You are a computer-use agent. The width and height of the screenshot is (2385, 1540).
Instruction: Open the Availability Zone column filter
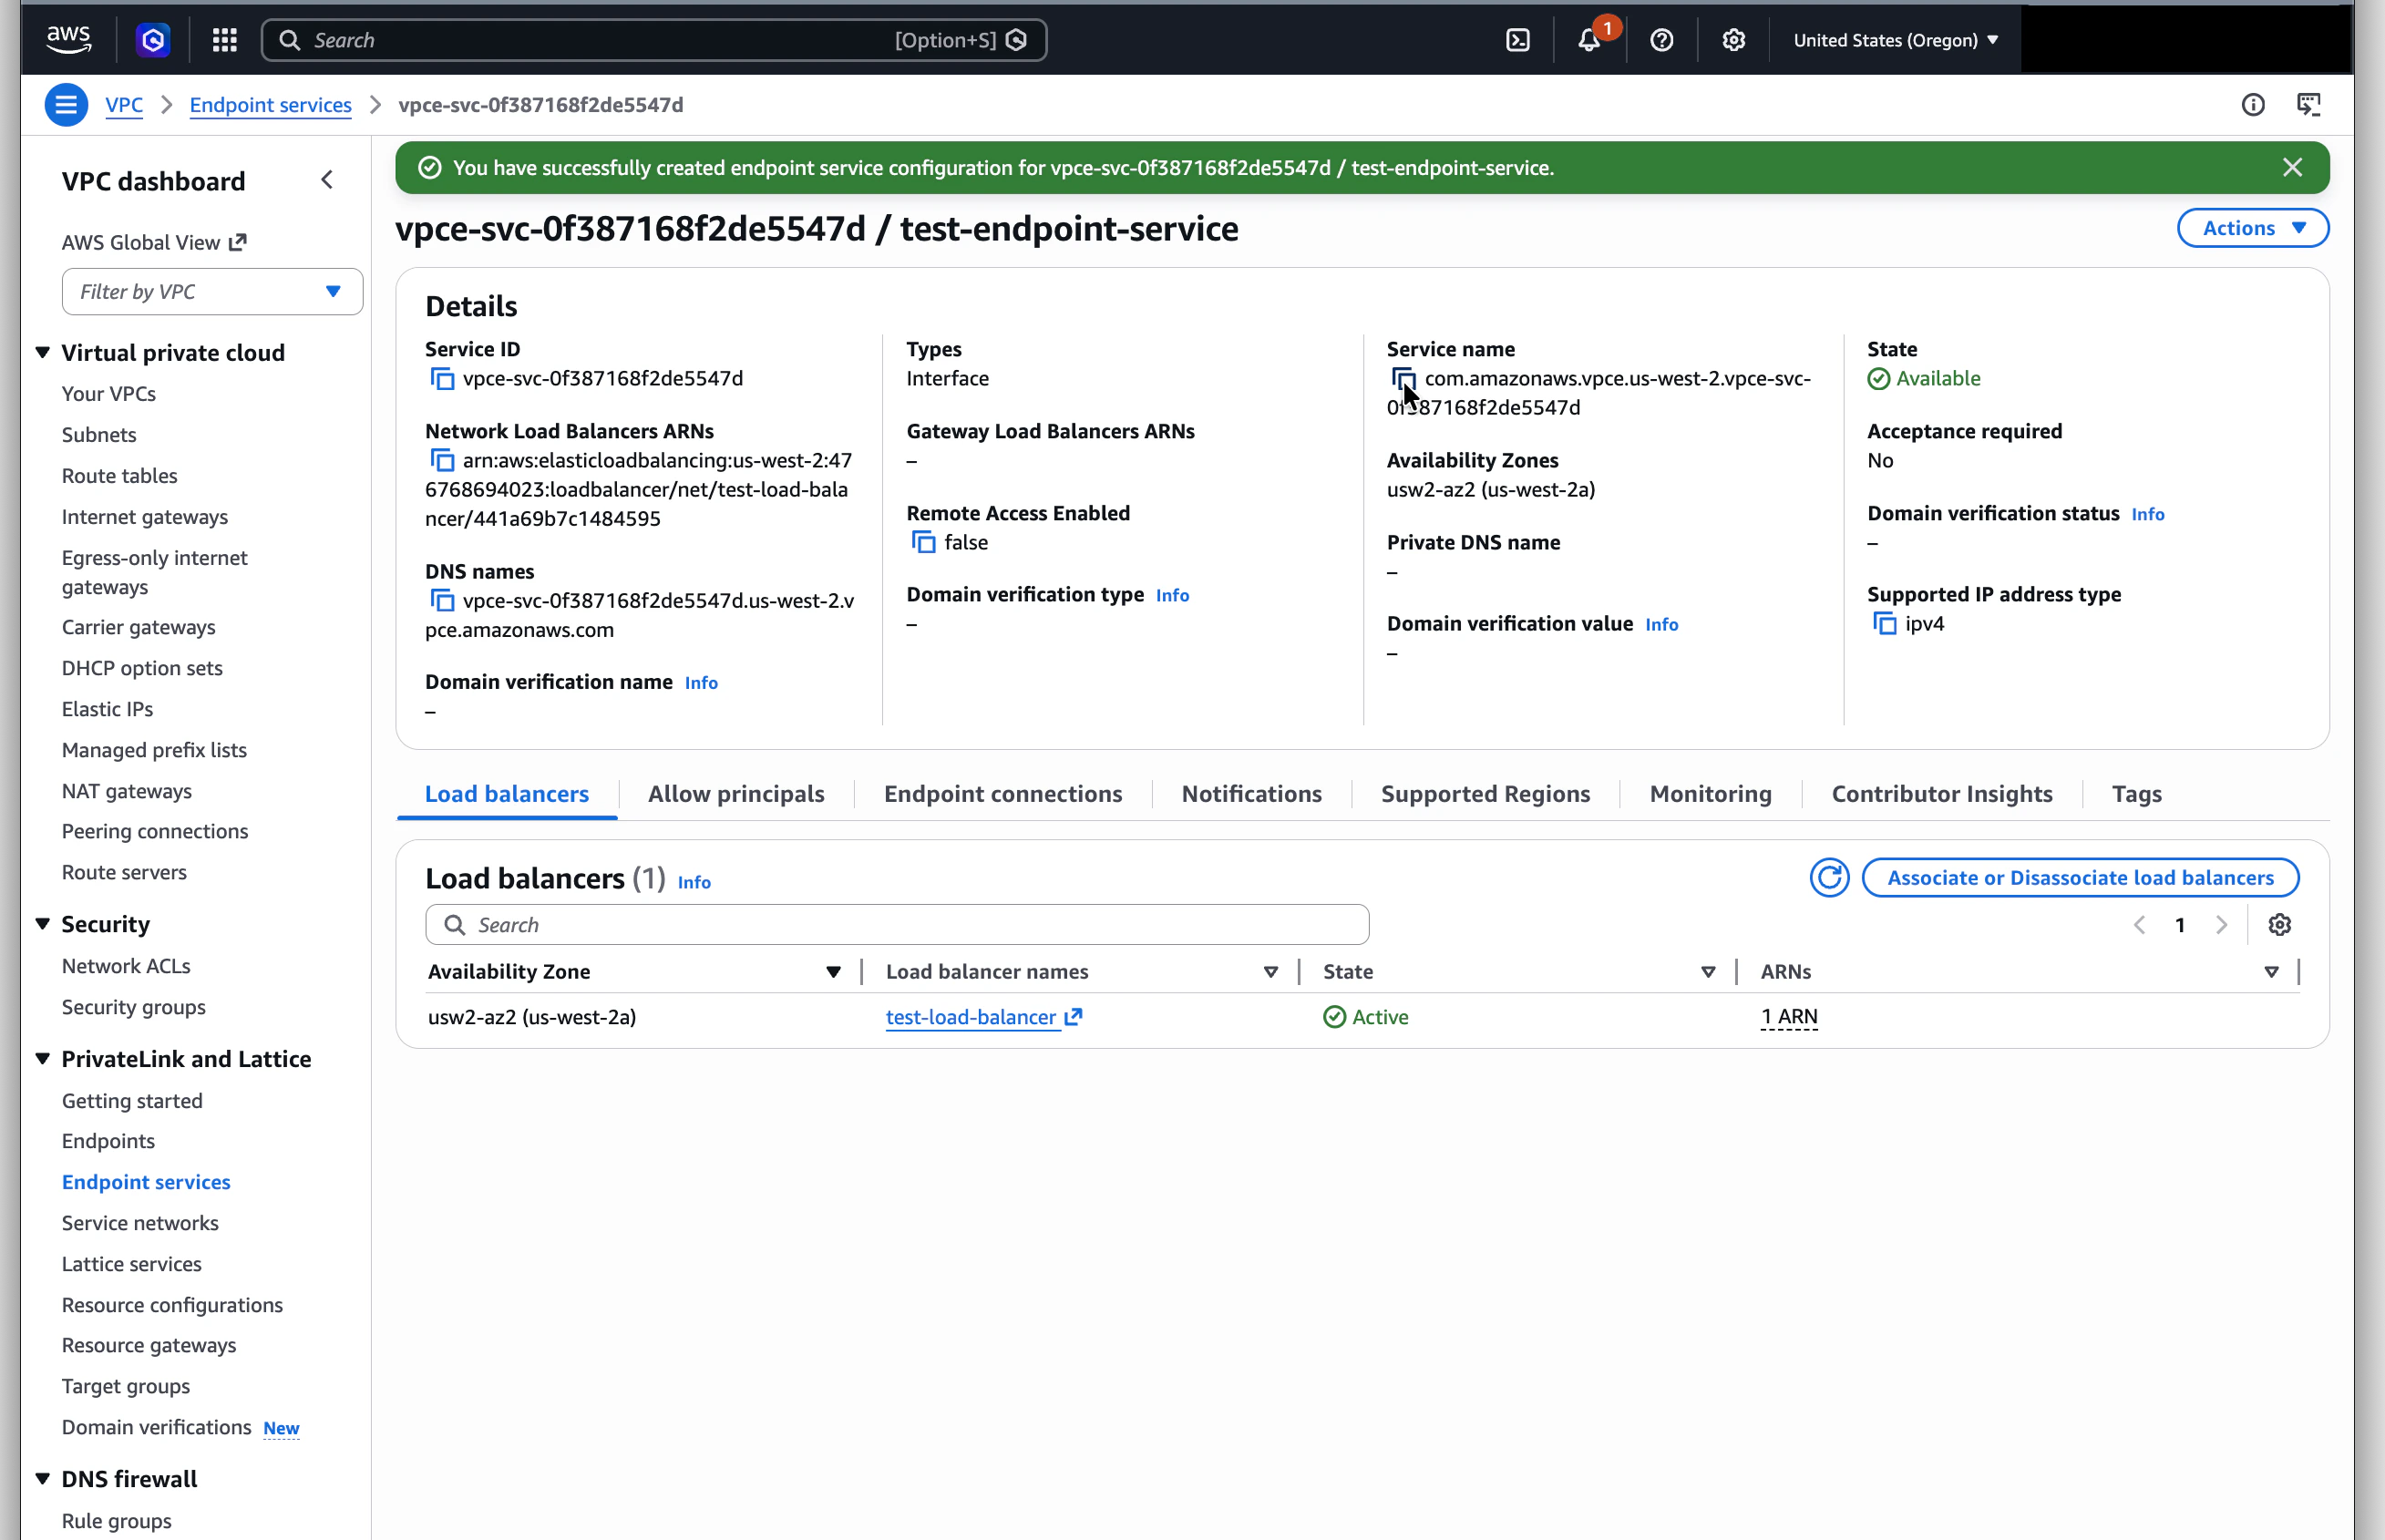click(833, 971)
